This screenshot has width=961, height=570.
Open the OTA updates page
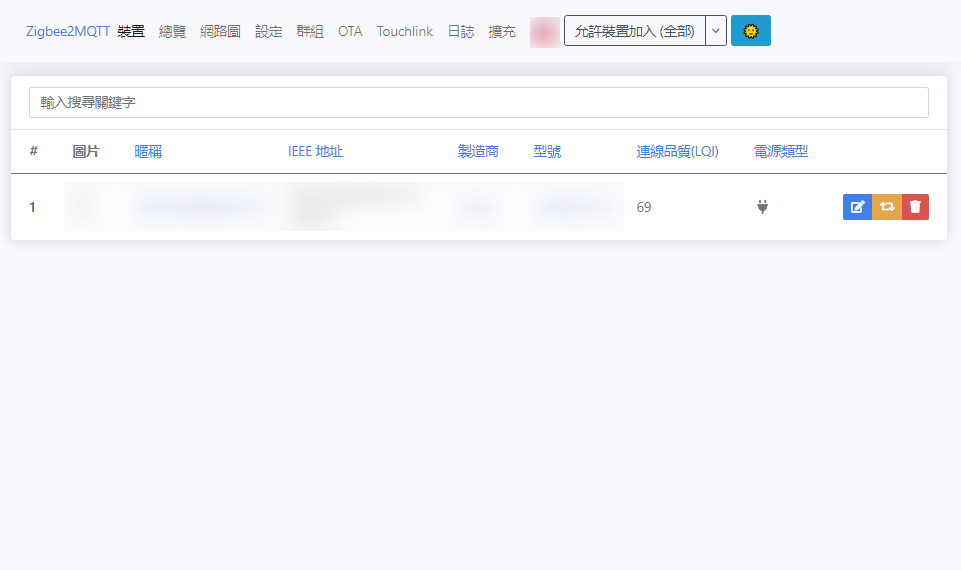[x=350, y=31]
